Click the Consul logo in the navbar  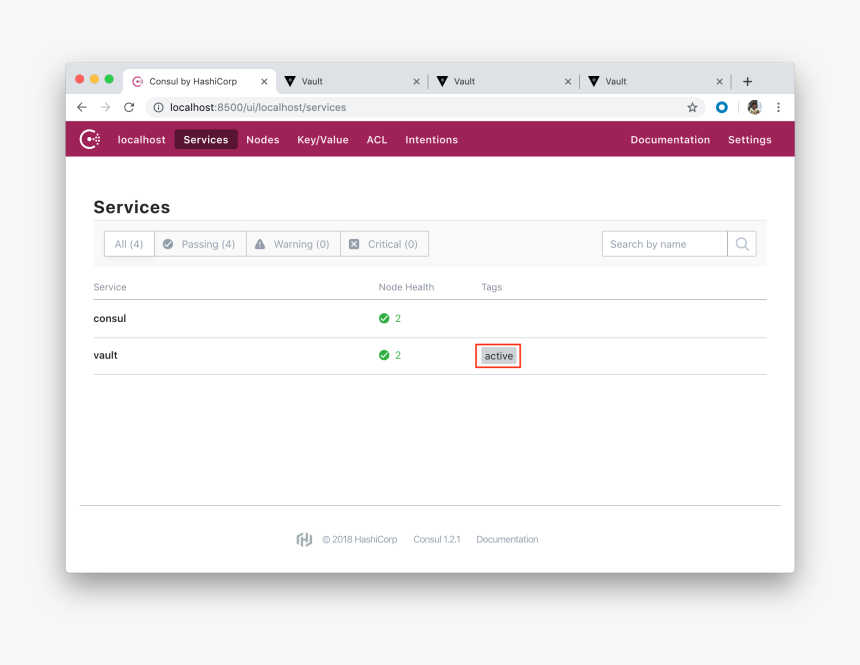90,139
